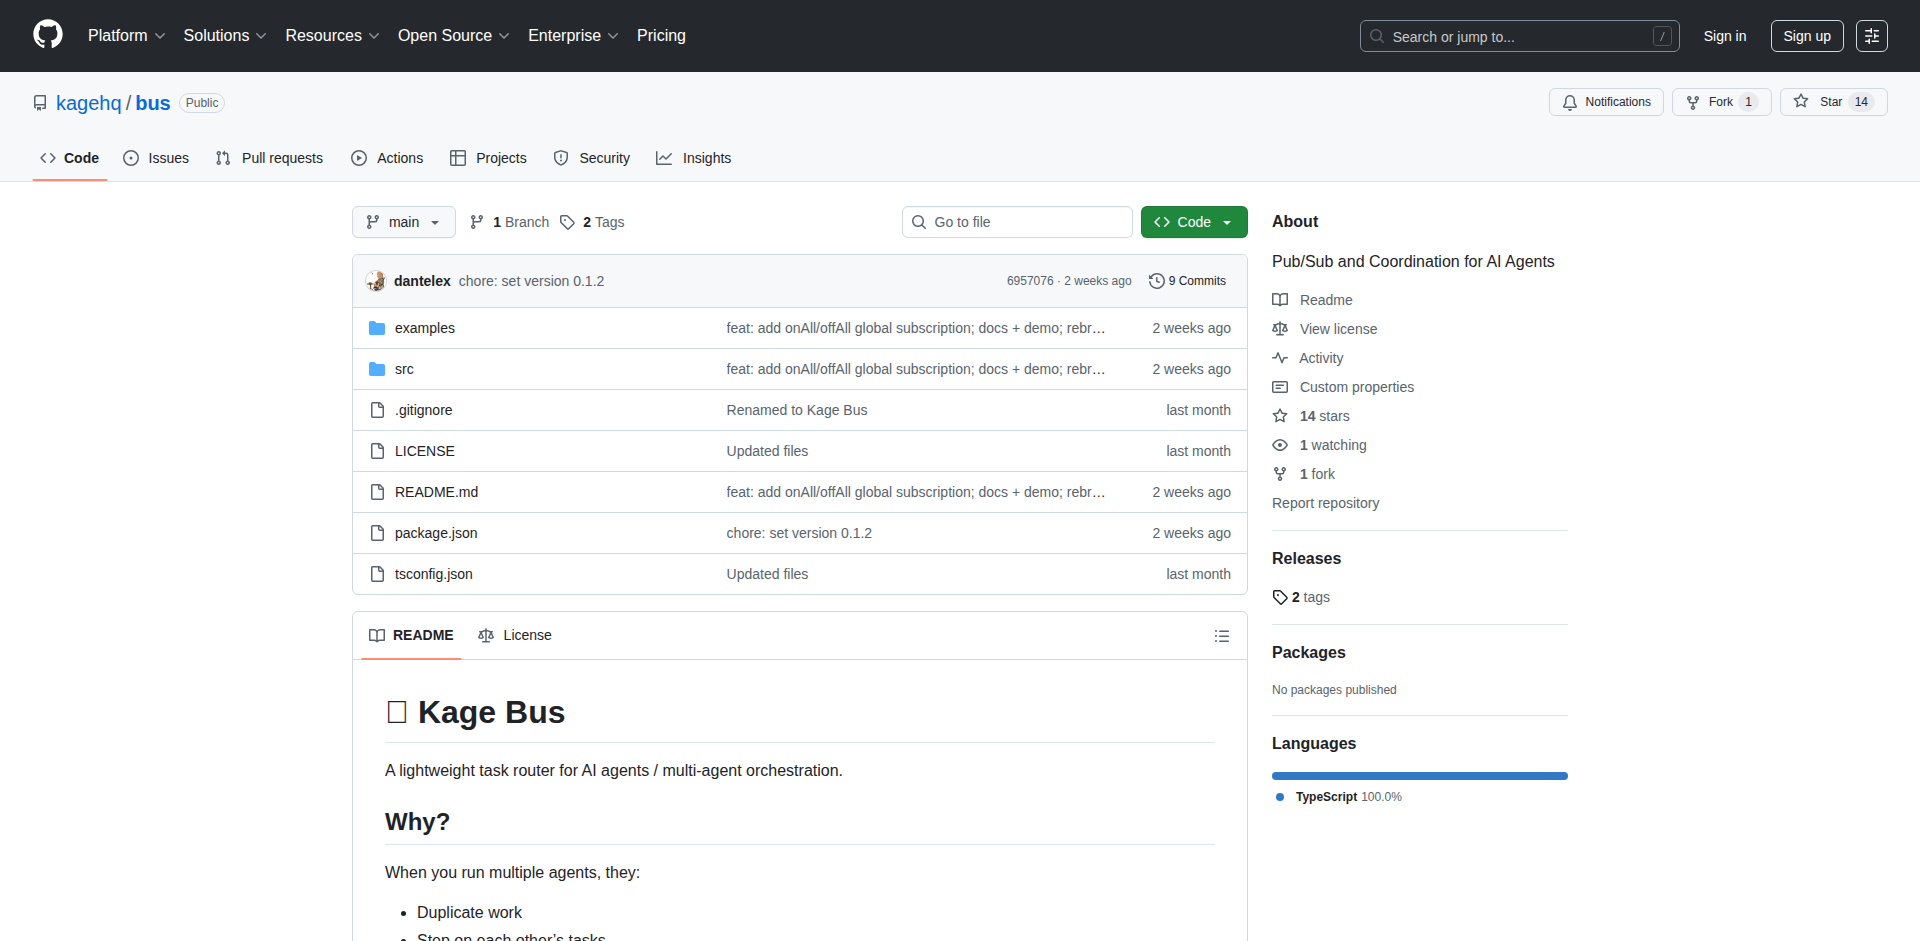Click the Notifications bell button
The image size is (1920, 941).
click(x=1606, y=102)
